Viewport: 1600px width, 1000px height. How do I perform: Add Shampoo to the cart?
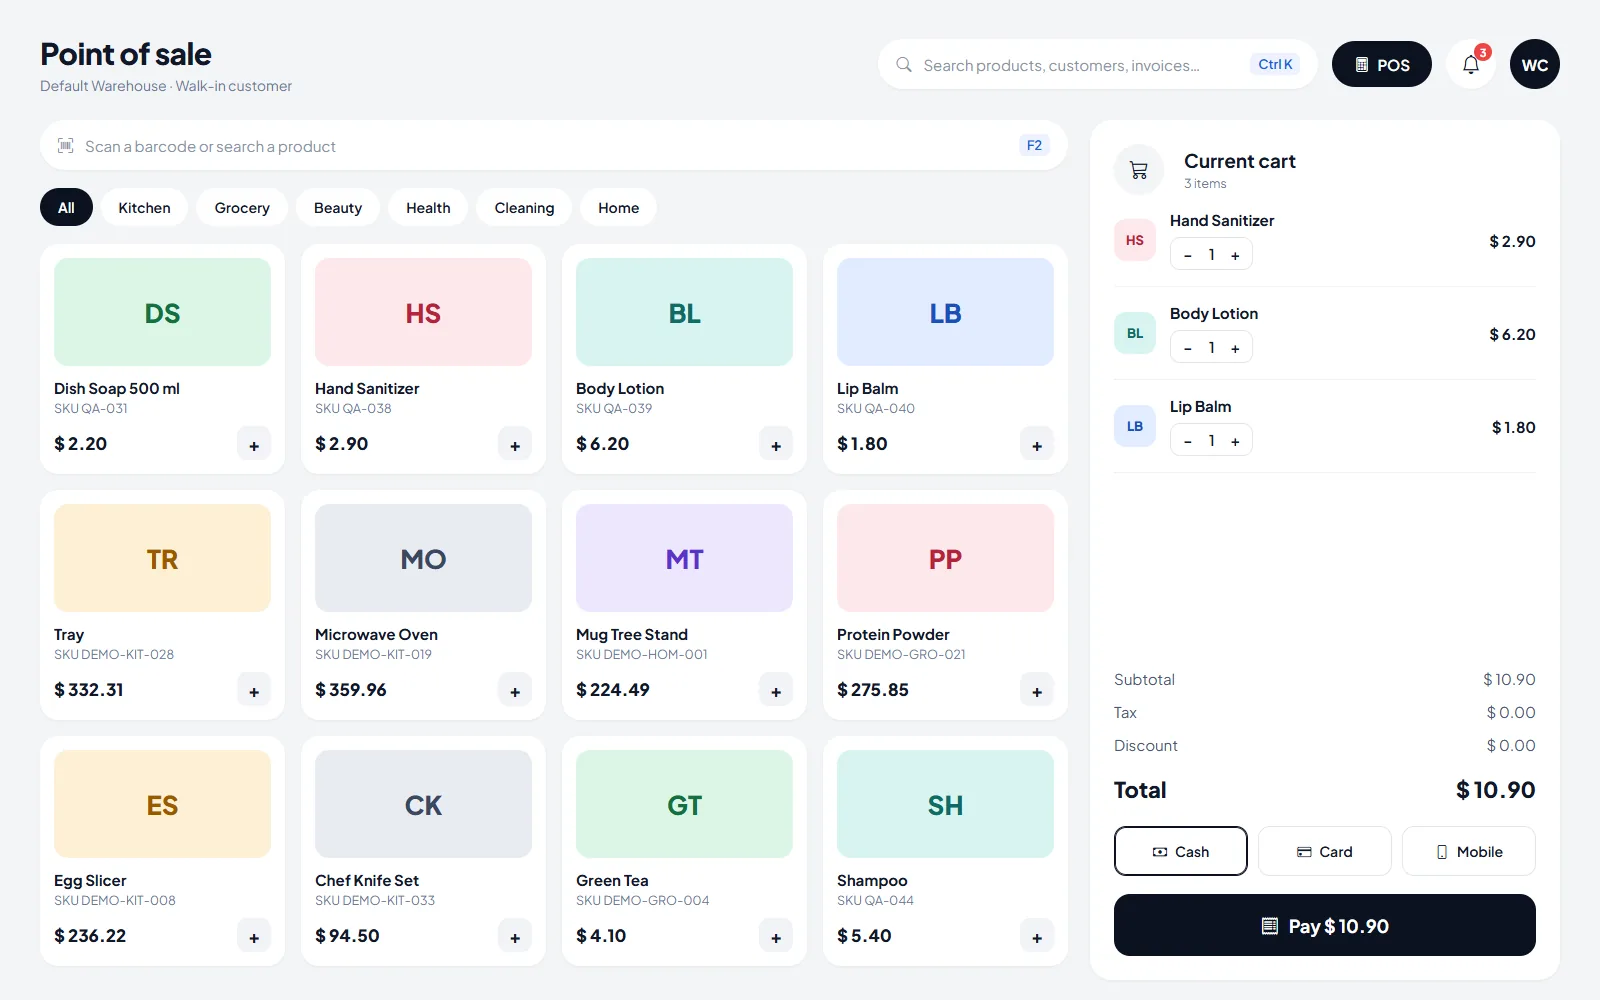1037,937
